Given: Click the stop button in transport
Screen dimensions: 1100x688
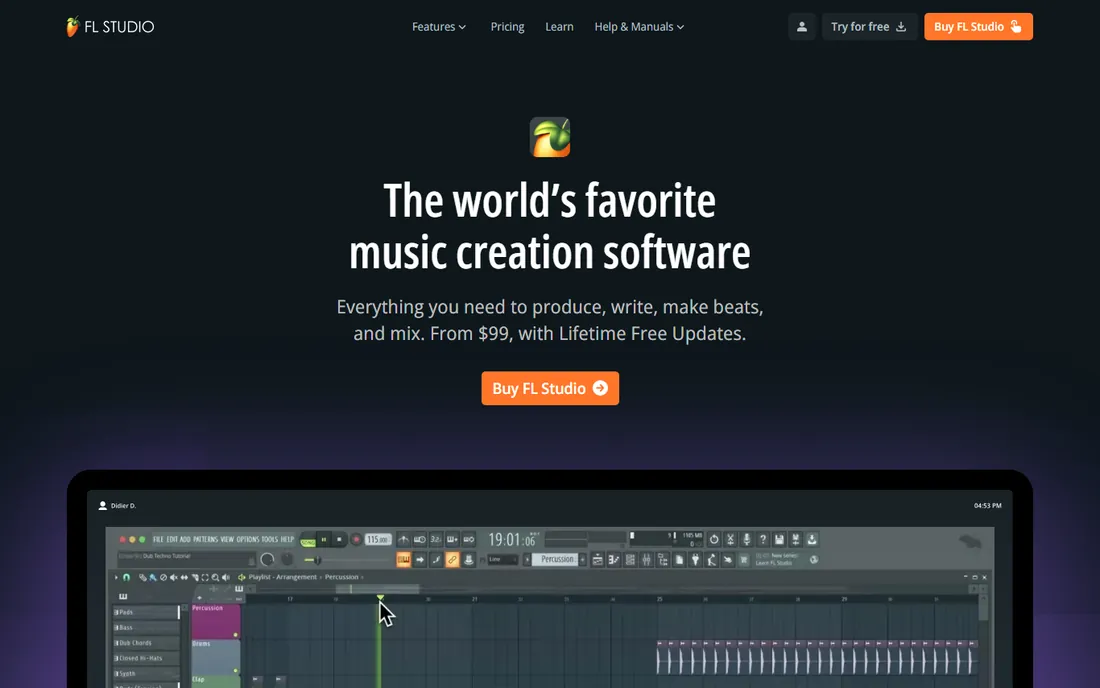Looking at the screenshot, I should coord(340,540).
